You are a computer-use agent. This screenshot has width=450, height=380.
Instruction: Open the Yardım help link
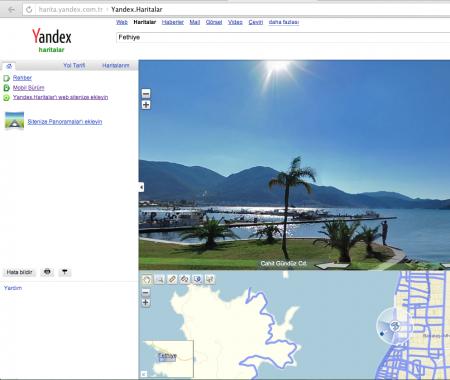[x=13, y=288]
